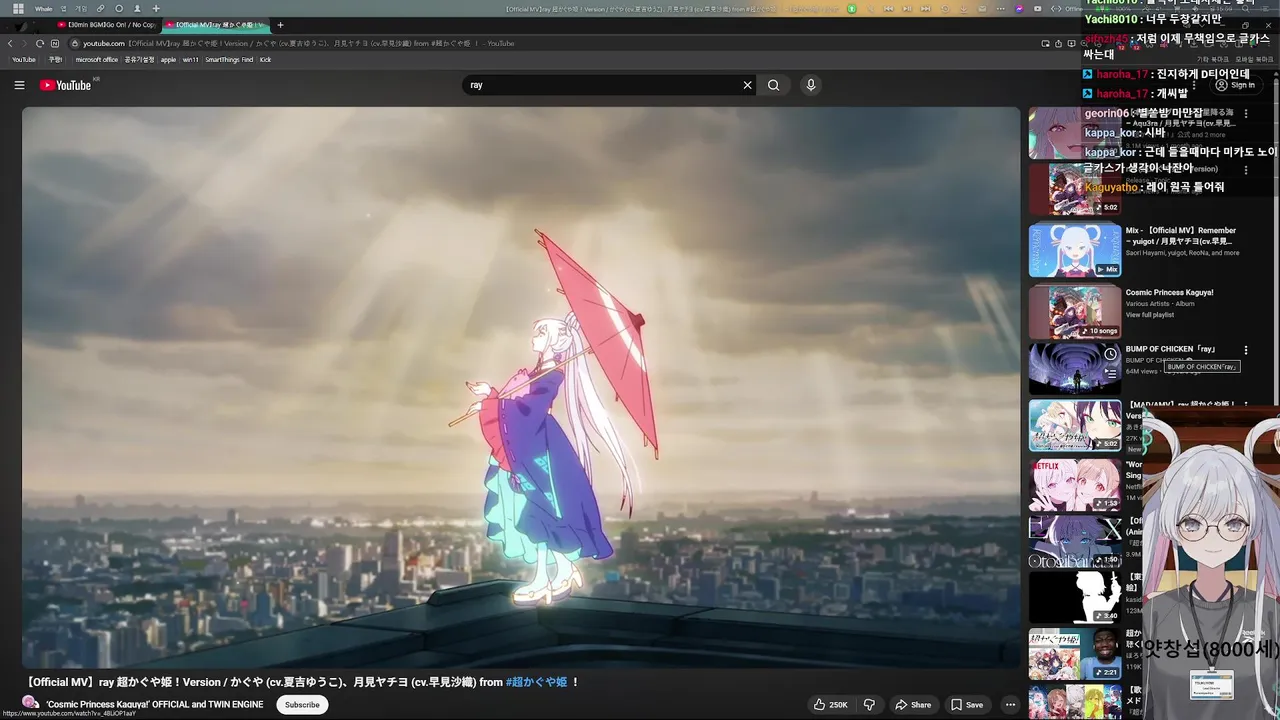Open the Netflix suggested video thumbnail
1280x720 pixels.
point(1075,485)
